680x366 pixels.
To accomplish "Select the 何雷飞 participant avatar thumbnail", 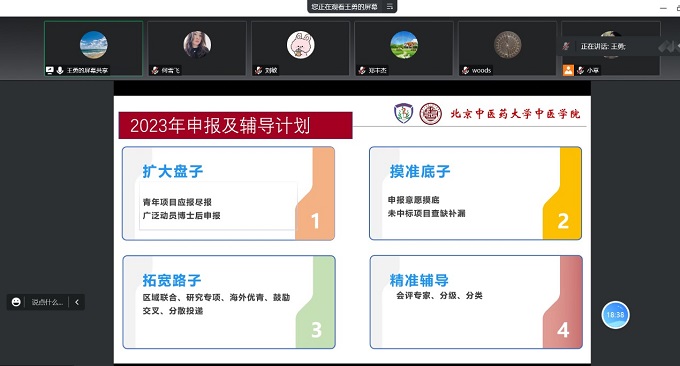I will pos(197,45).
